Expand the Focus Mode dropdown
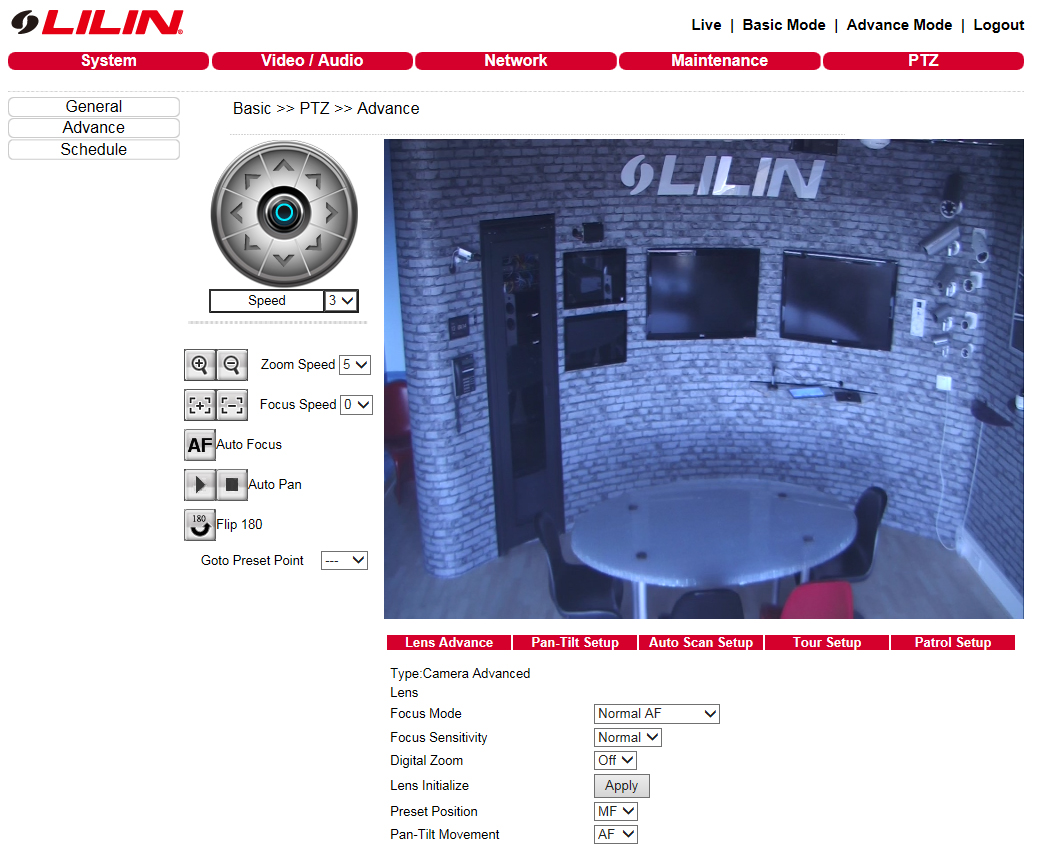 tap(656, 714)
